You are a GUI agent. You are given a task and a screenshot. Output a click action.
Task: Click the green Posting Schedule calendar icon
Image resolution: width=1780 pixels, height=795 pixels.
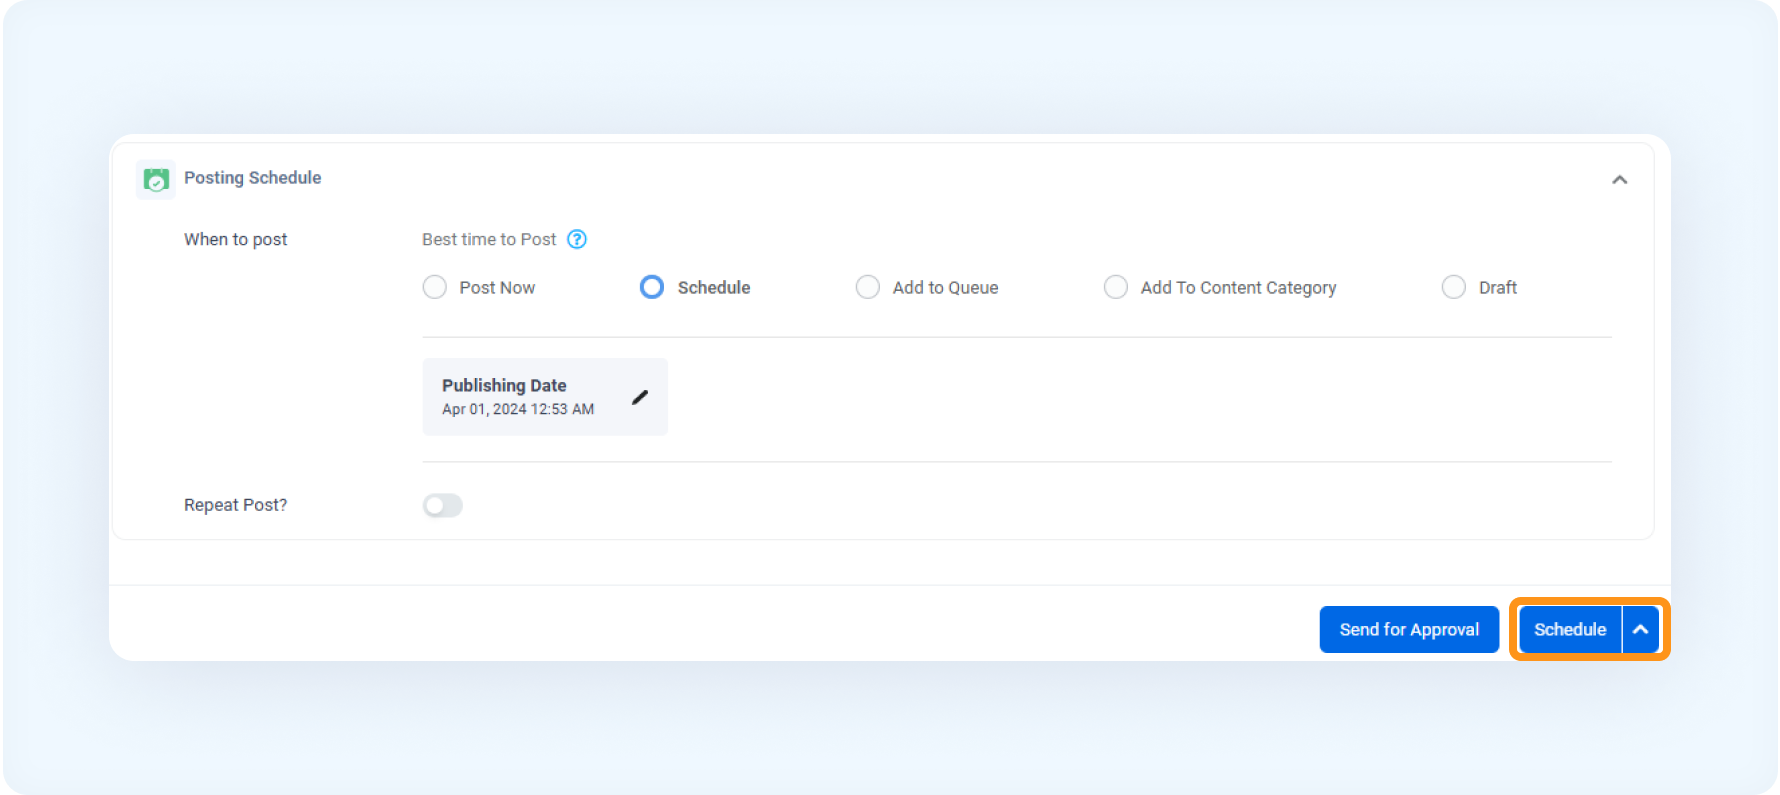156,179
